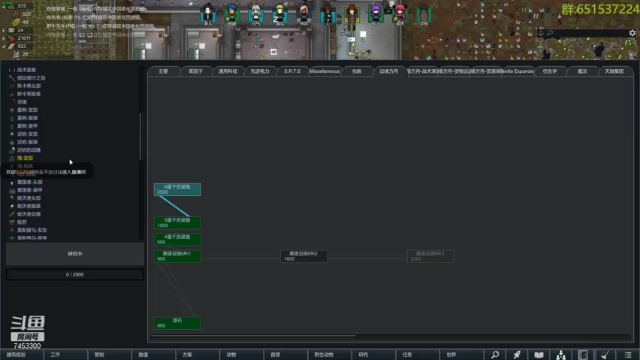Click the door-panel icon in bottom bar
Screen dimensions: 640x360
[x=583, y=355]
